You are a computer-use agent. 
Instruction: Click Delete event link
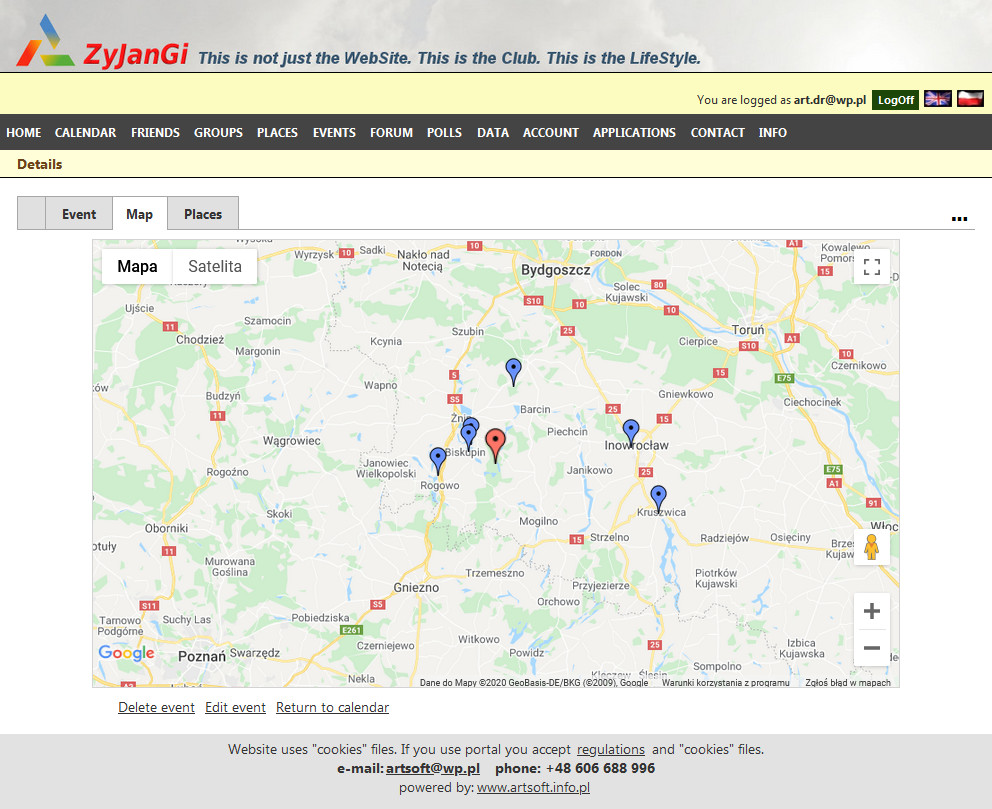pyautogui.click(x=156, y=707)
